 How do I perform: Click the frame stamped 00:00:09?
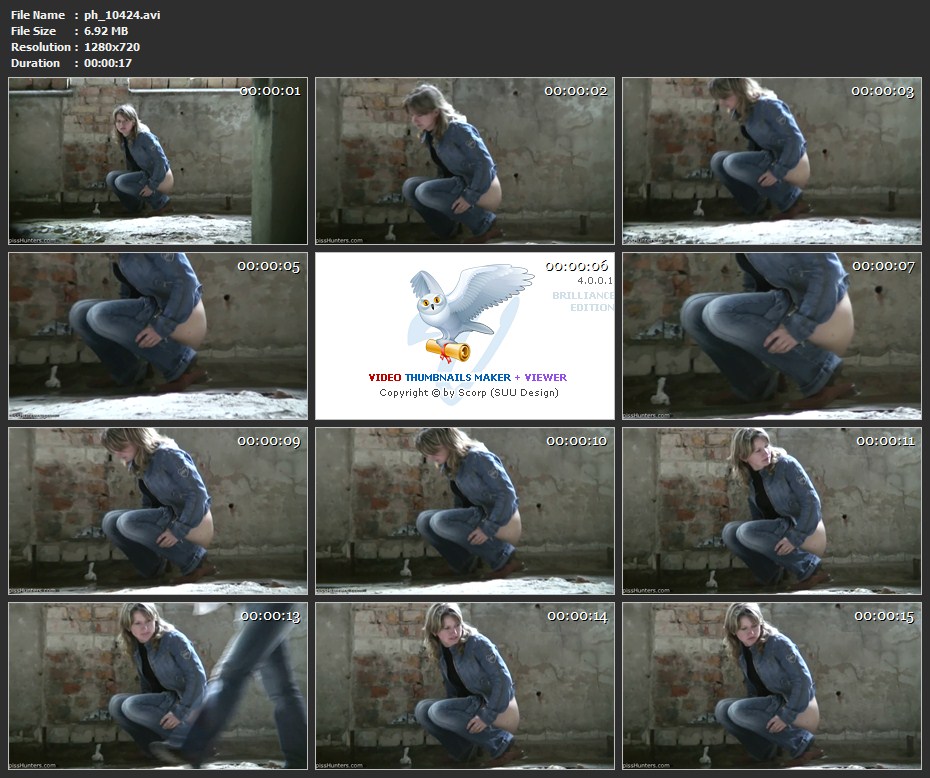[158, 510]
